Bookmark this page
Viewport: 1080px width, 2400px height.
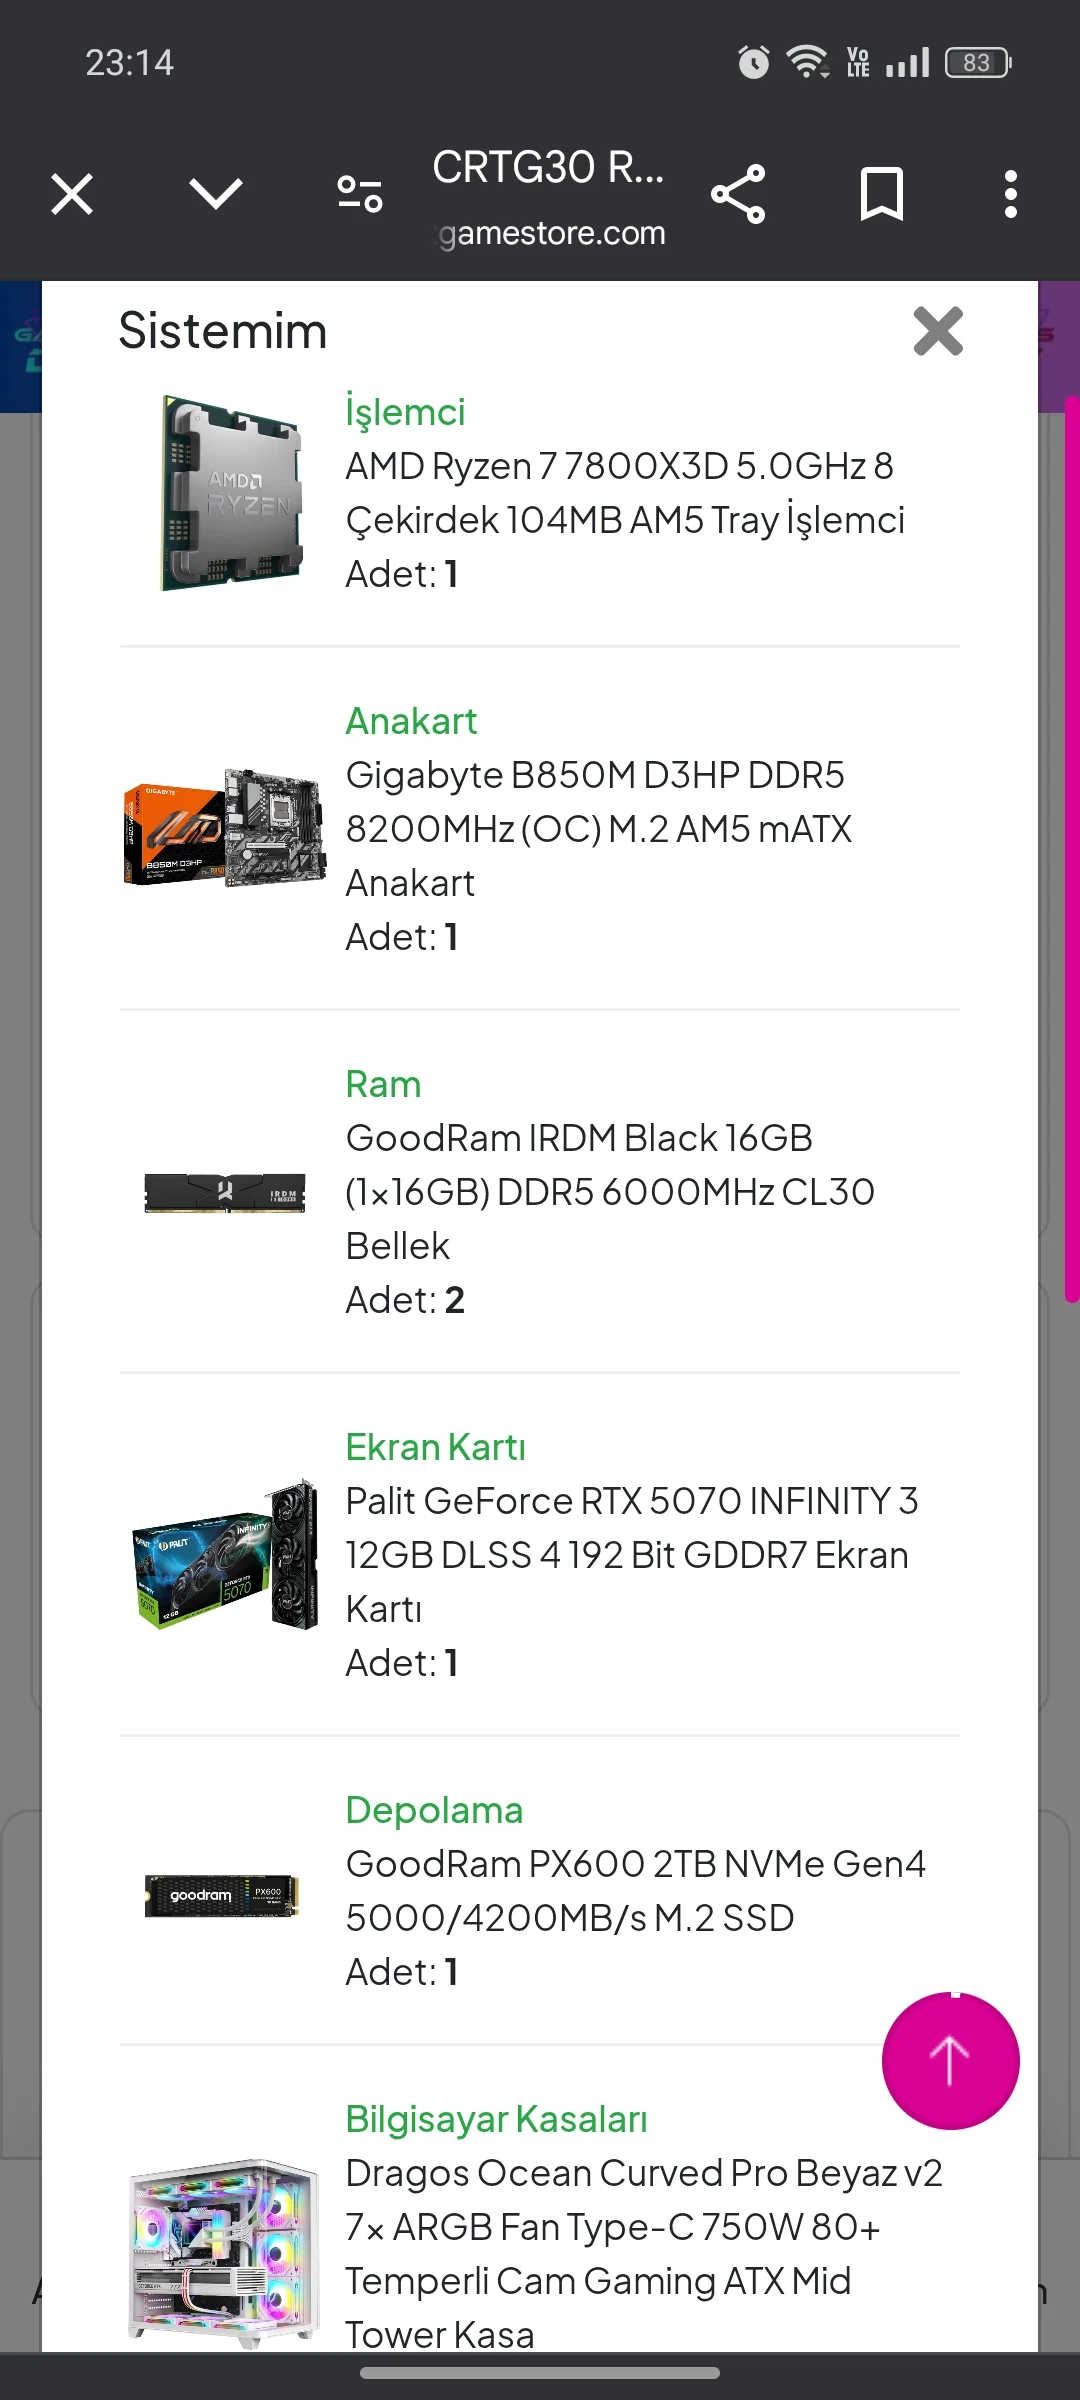pyautogui.click(x=881, y=194)
